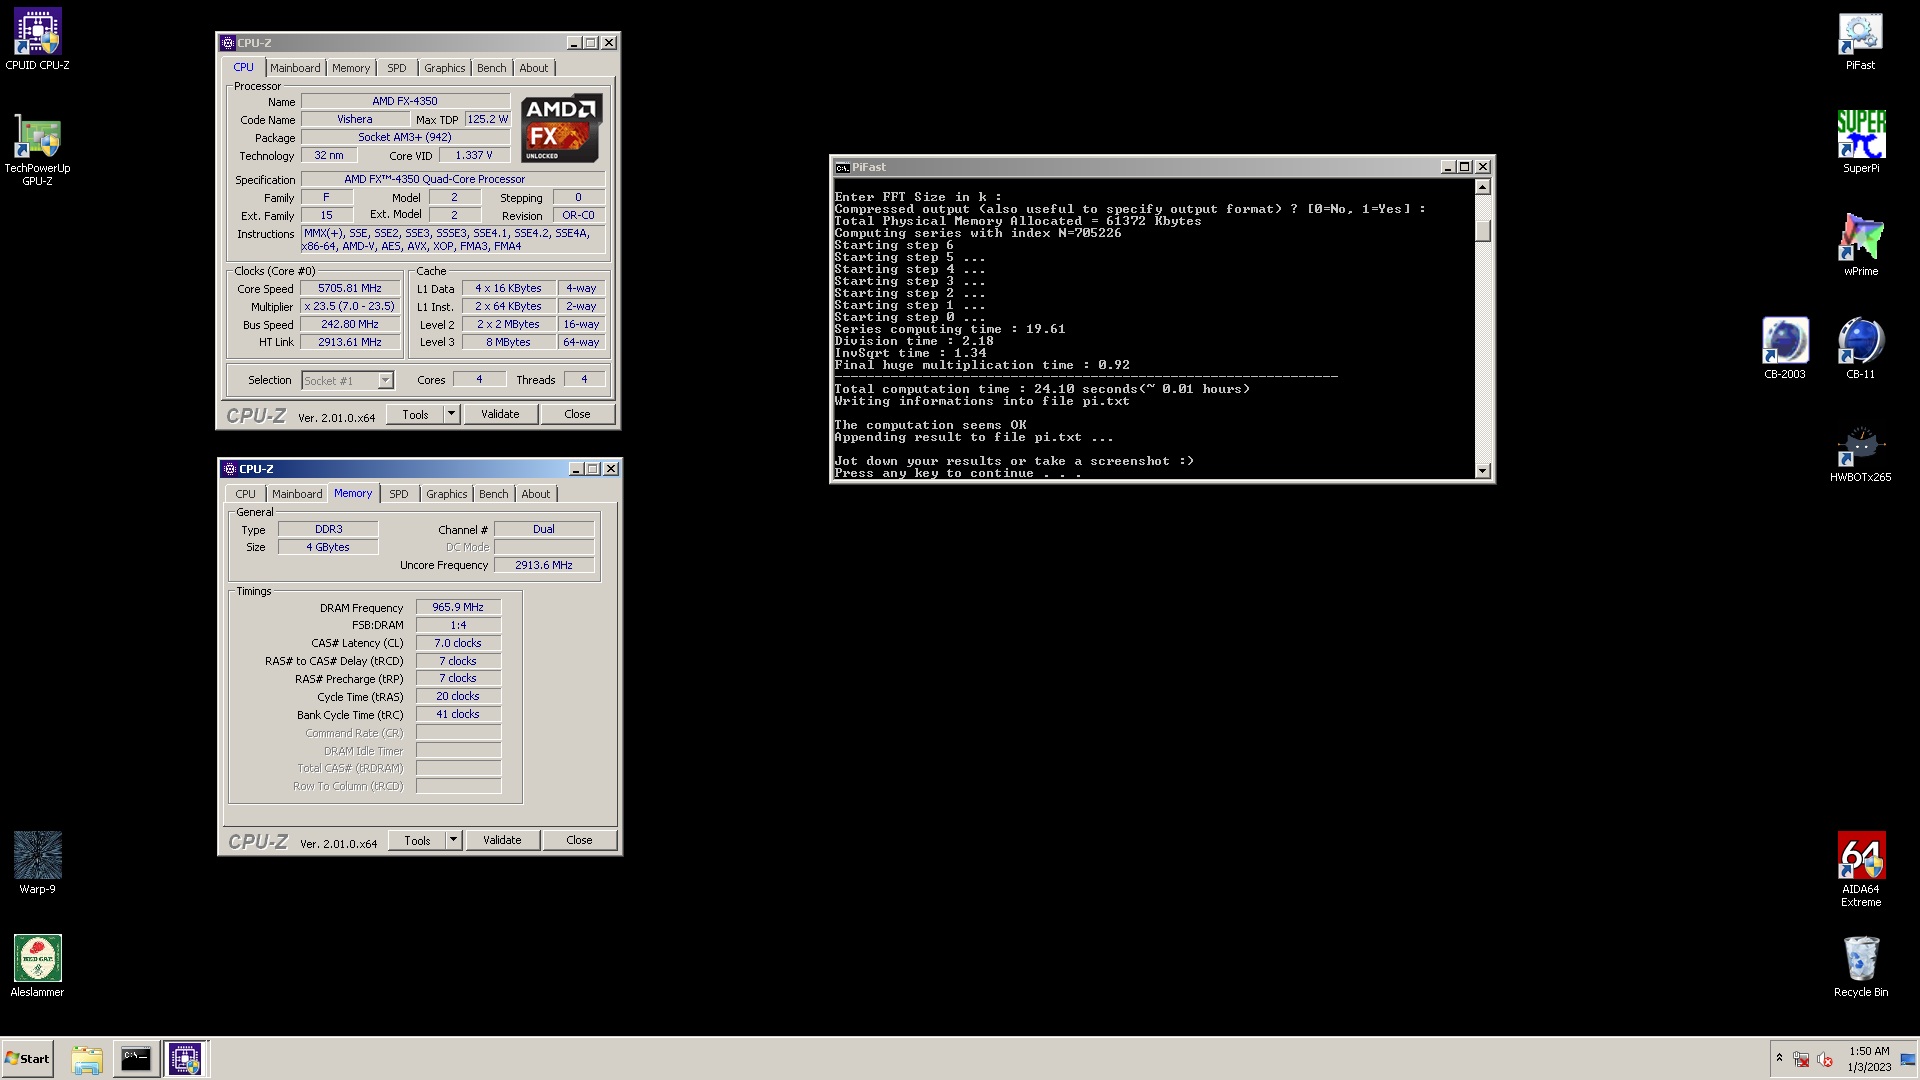Click the volume muted tray icon
The height and width of the screenshot is (1080, 1920).
[x=1825, y=1059]
